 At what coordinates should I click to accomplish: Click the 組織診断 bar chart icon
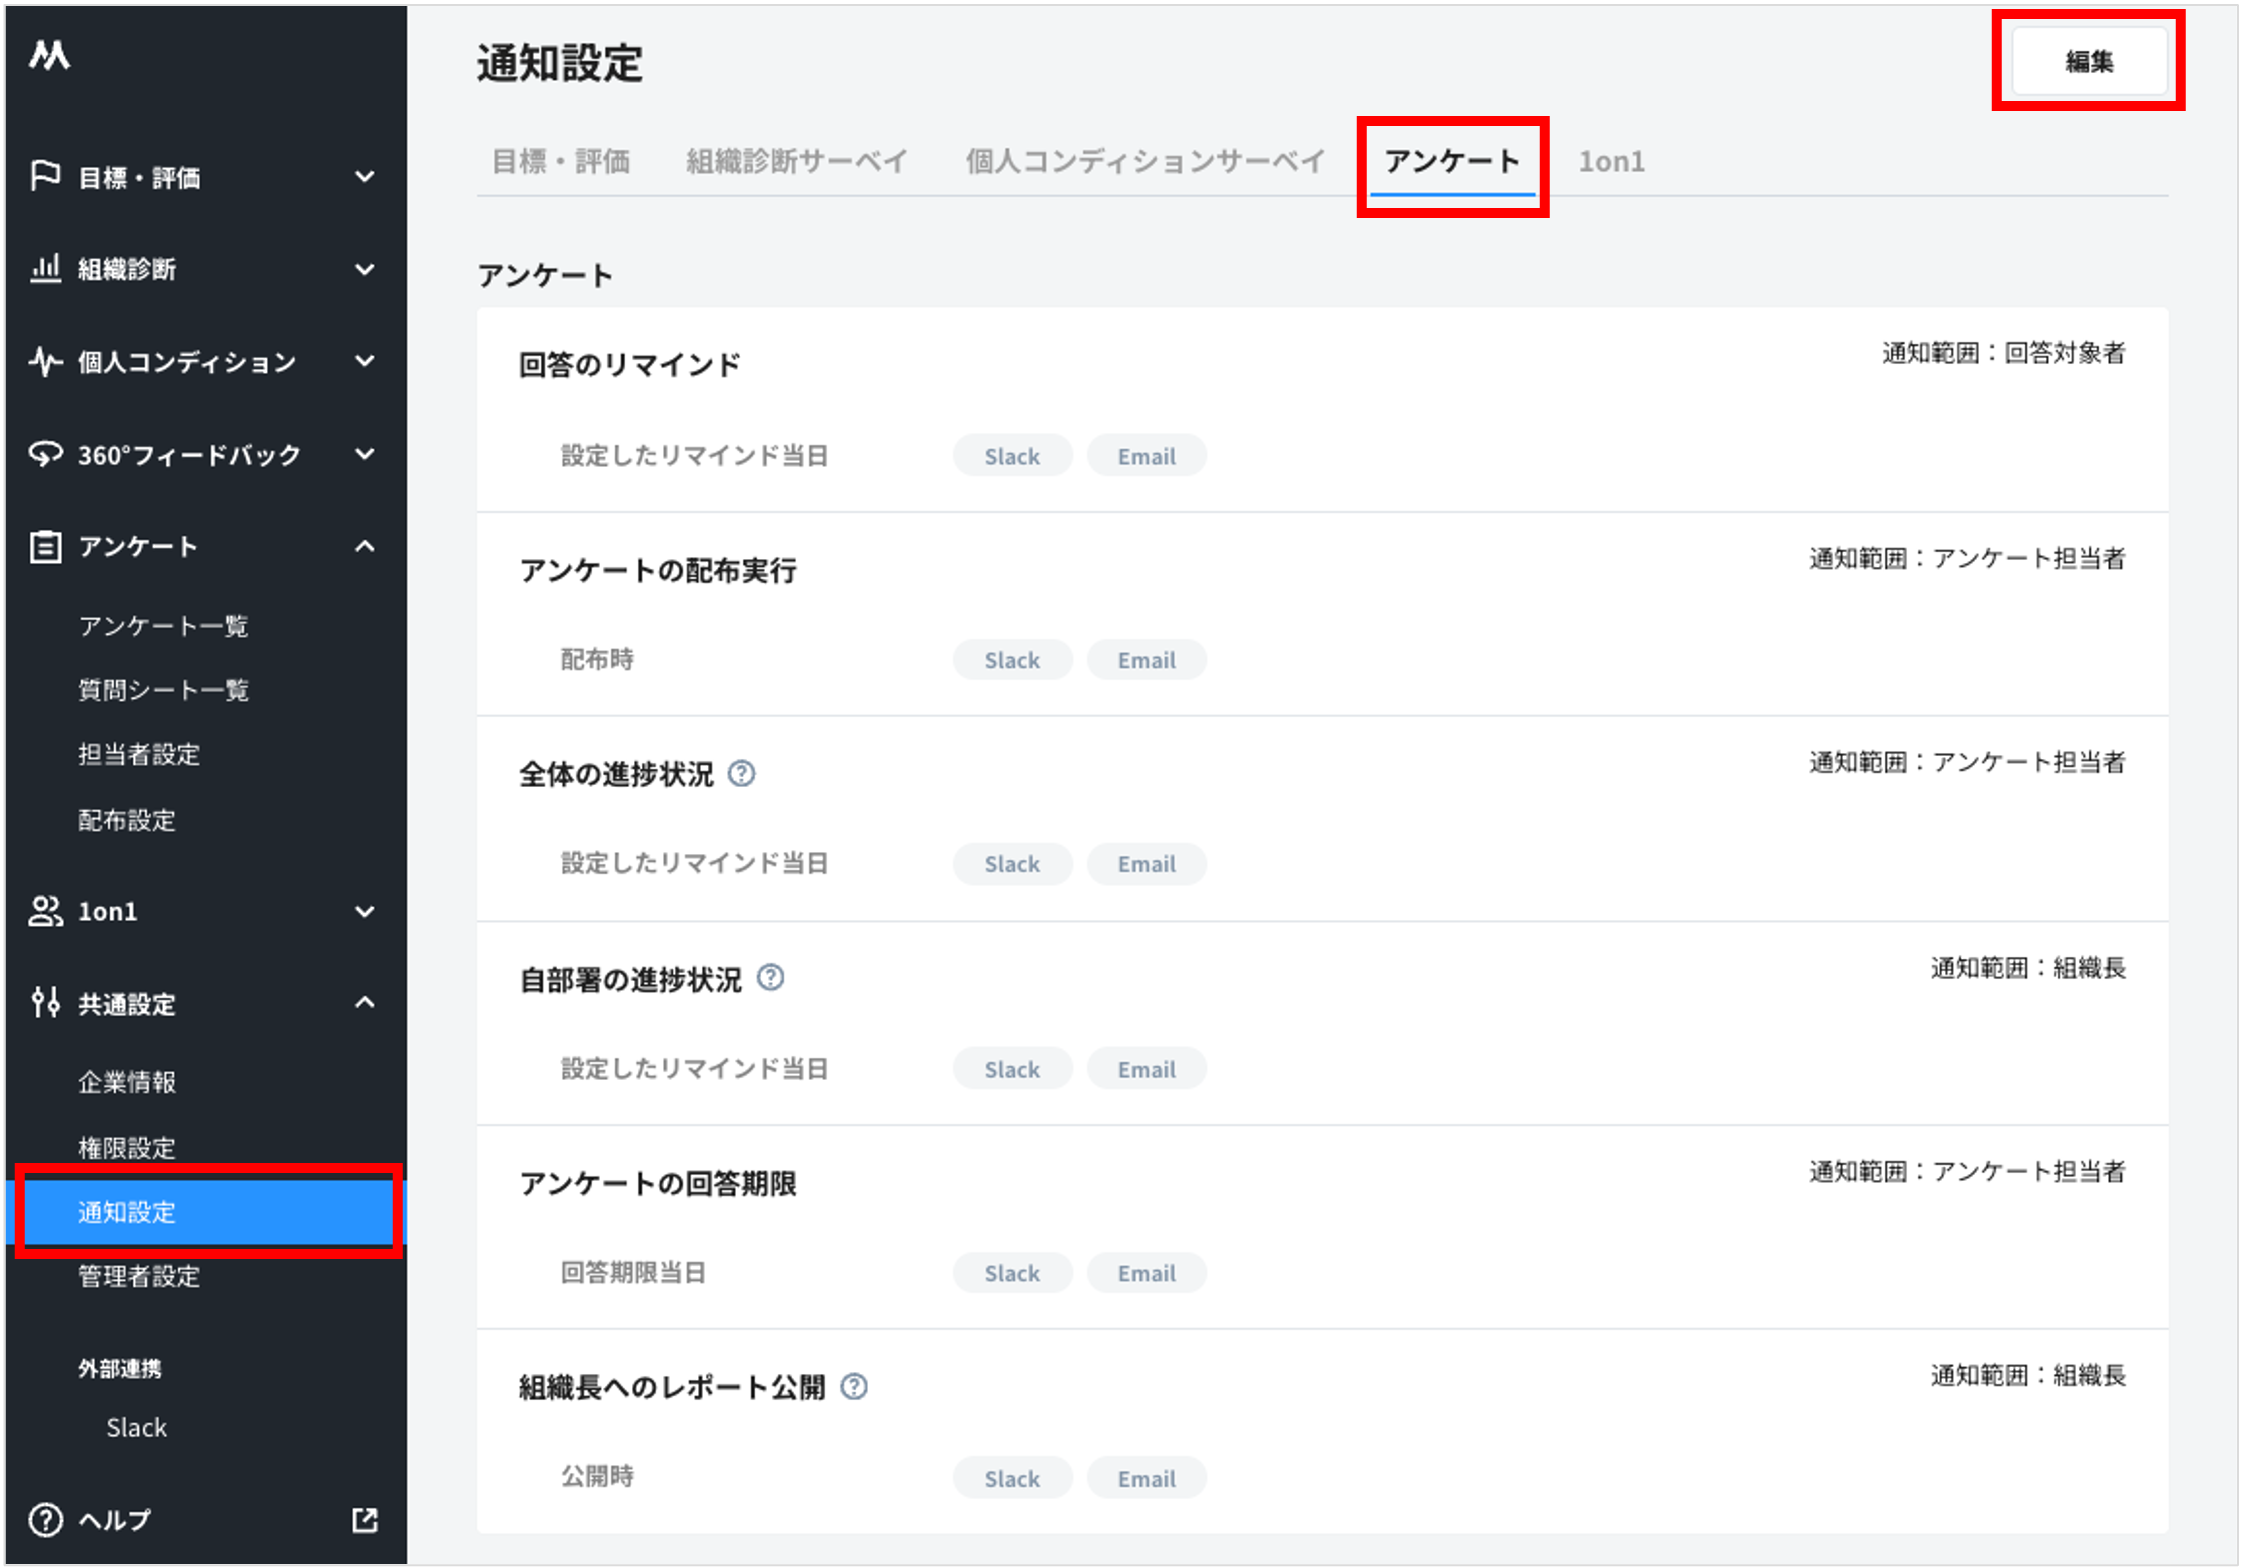click(46, 269)
